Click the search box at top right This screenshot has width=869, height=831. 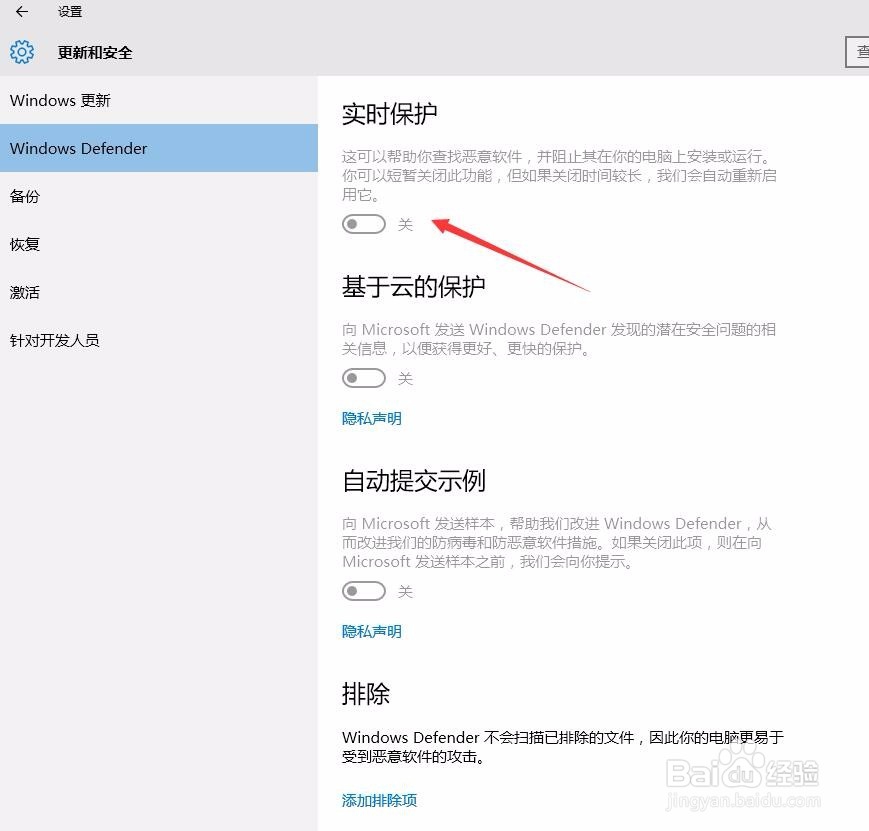tap(857, 52)
